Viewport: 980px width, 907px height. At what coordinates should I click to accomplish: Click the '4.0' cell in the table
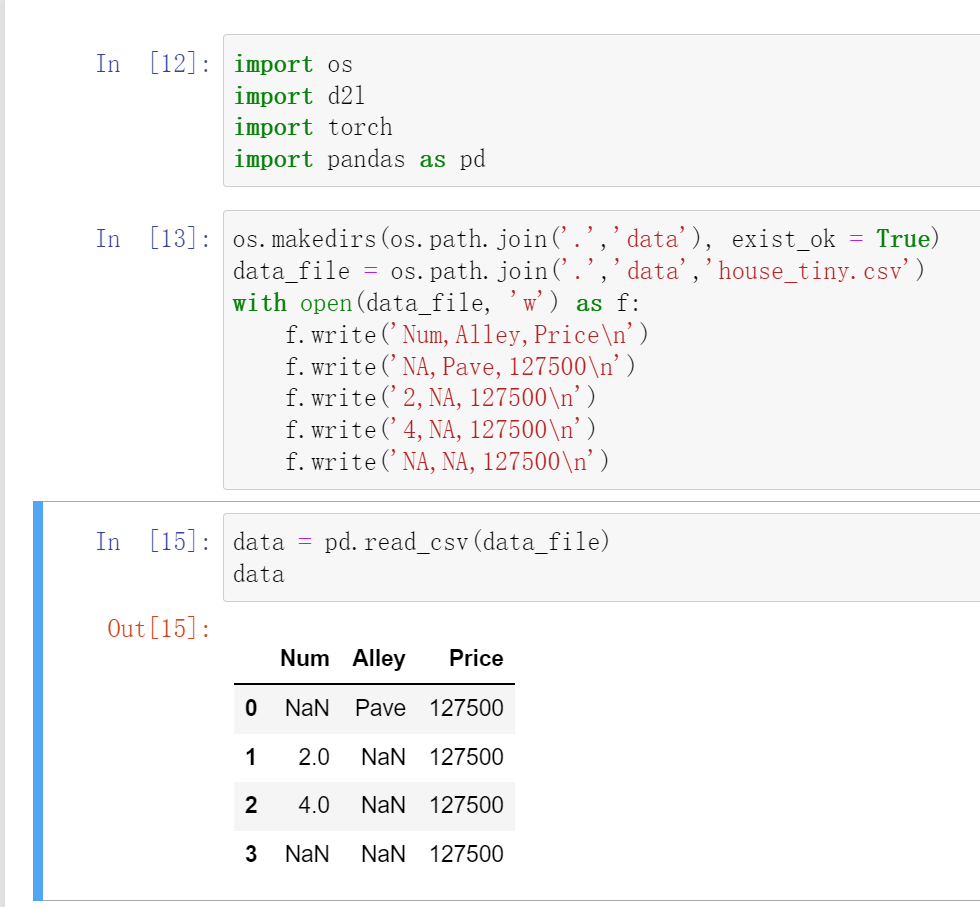[x=314, y=805]
